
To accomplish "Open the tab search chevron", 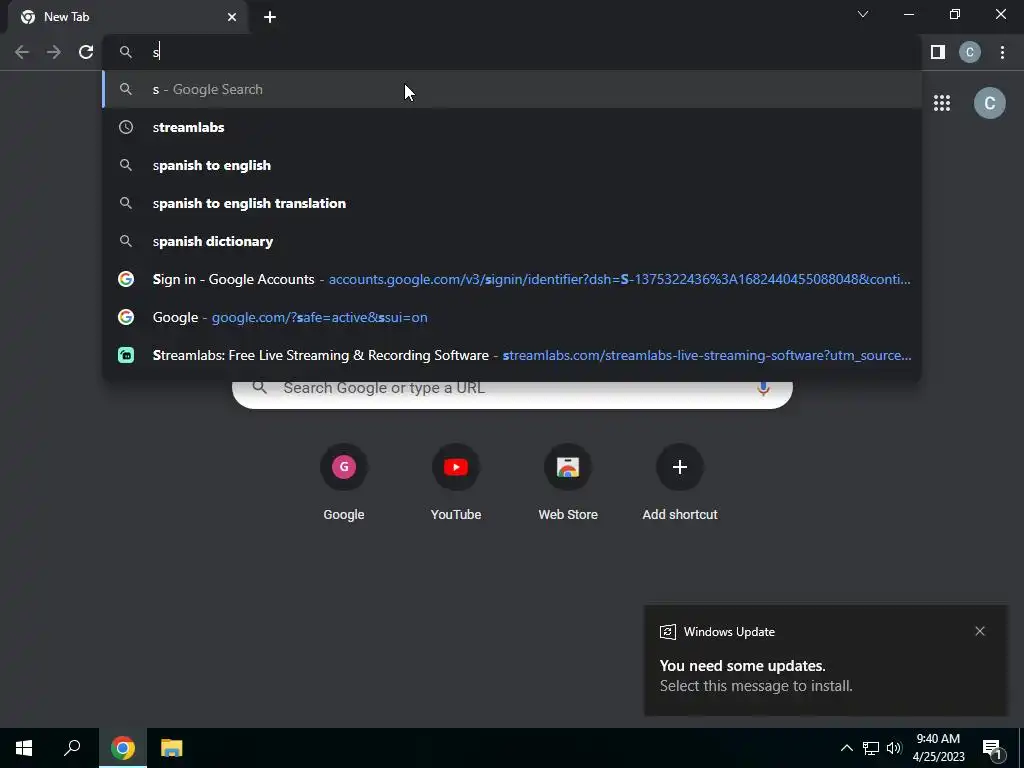I will pyautogui.click(x=863, y=14).
